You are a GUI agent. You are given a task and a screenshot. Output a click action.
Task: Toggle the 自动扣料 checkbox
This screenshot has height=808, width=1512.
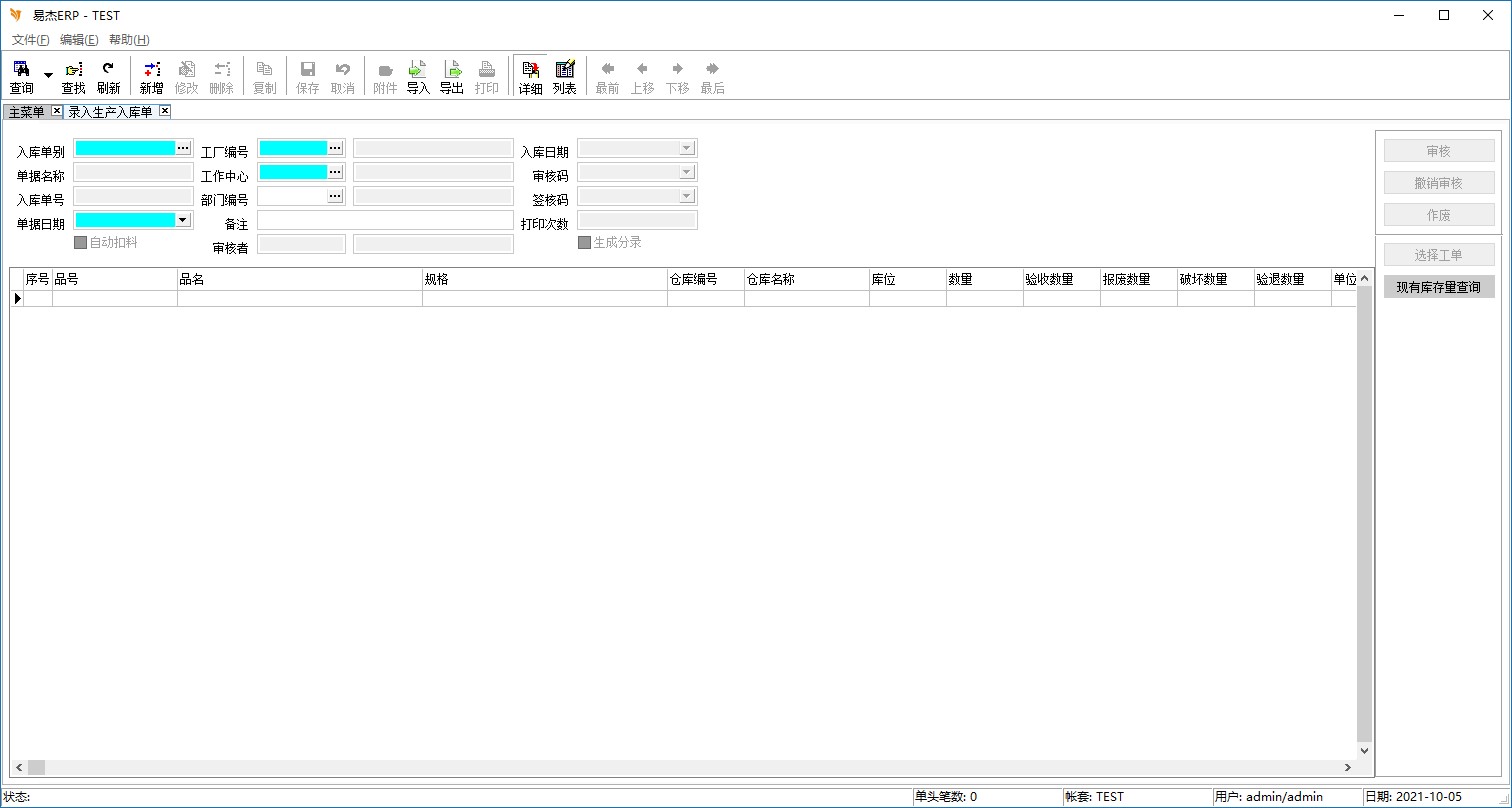81,242
